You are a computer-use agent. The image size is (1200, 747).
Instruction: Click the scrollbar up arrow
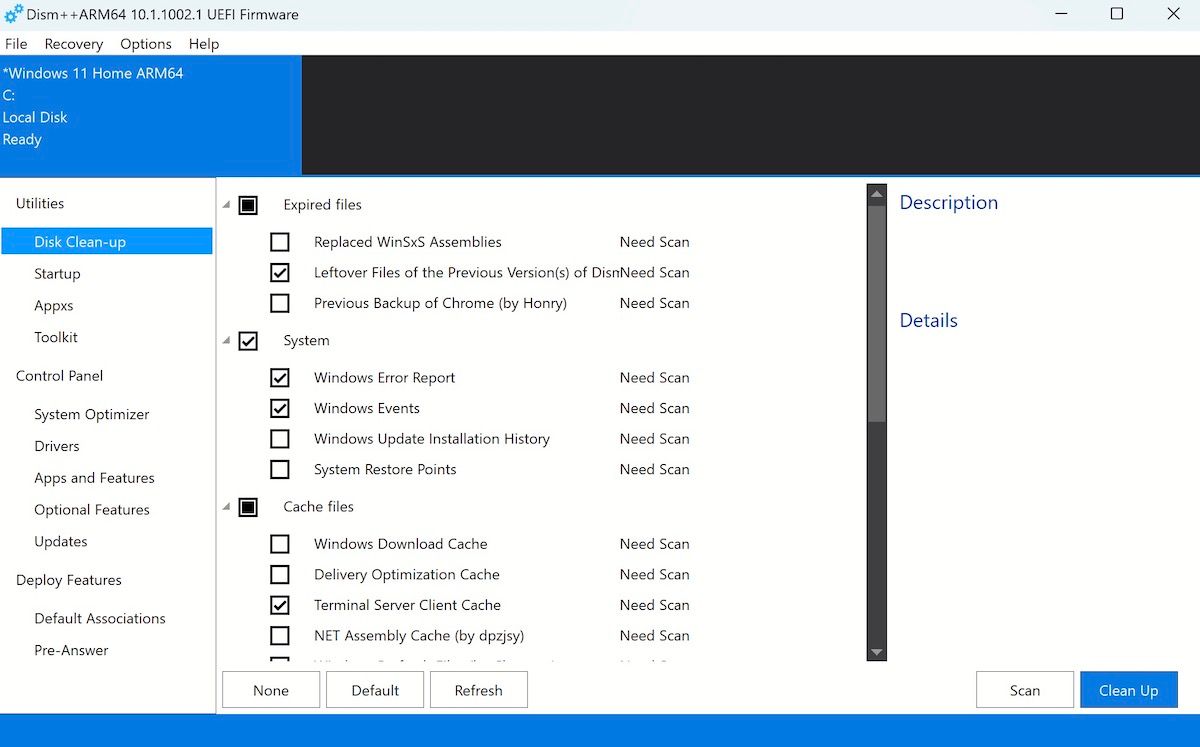tap(876, 194)
